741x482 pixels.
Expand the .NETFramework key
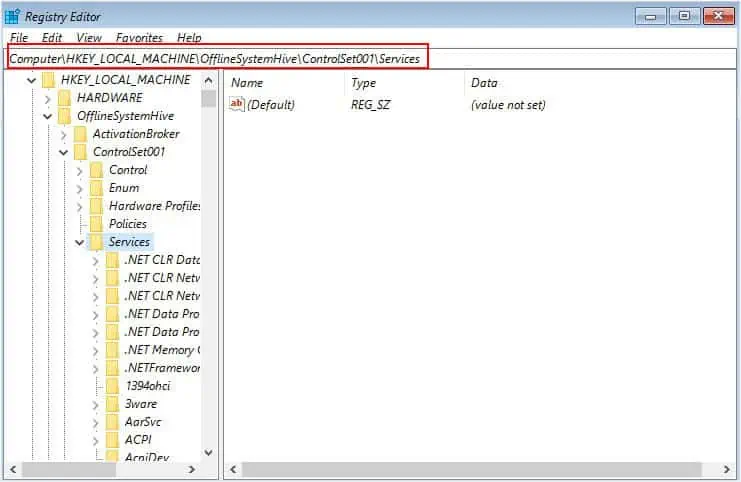[95, 369]
